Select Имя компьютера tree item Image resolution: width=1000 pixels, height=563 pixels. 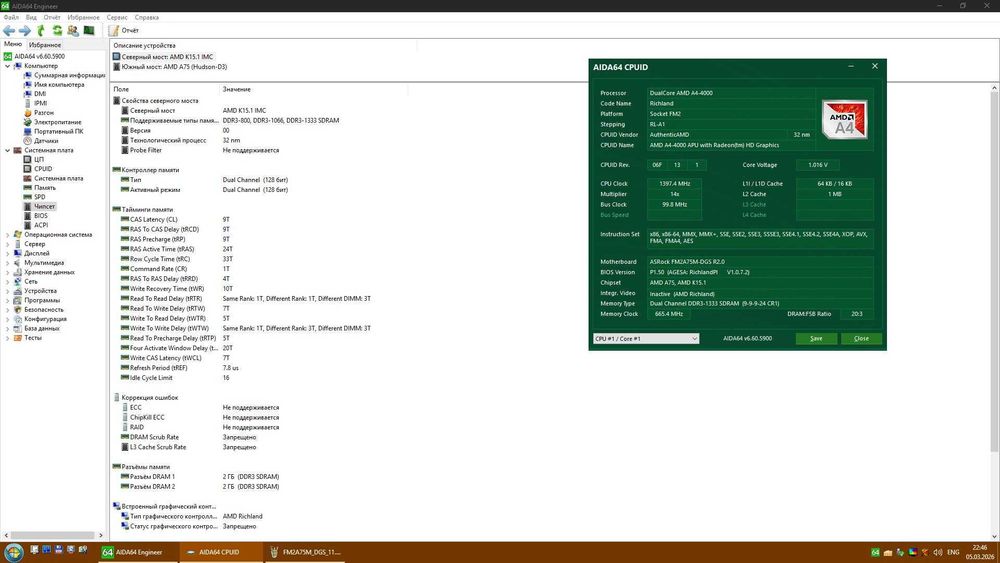[59, 85]
